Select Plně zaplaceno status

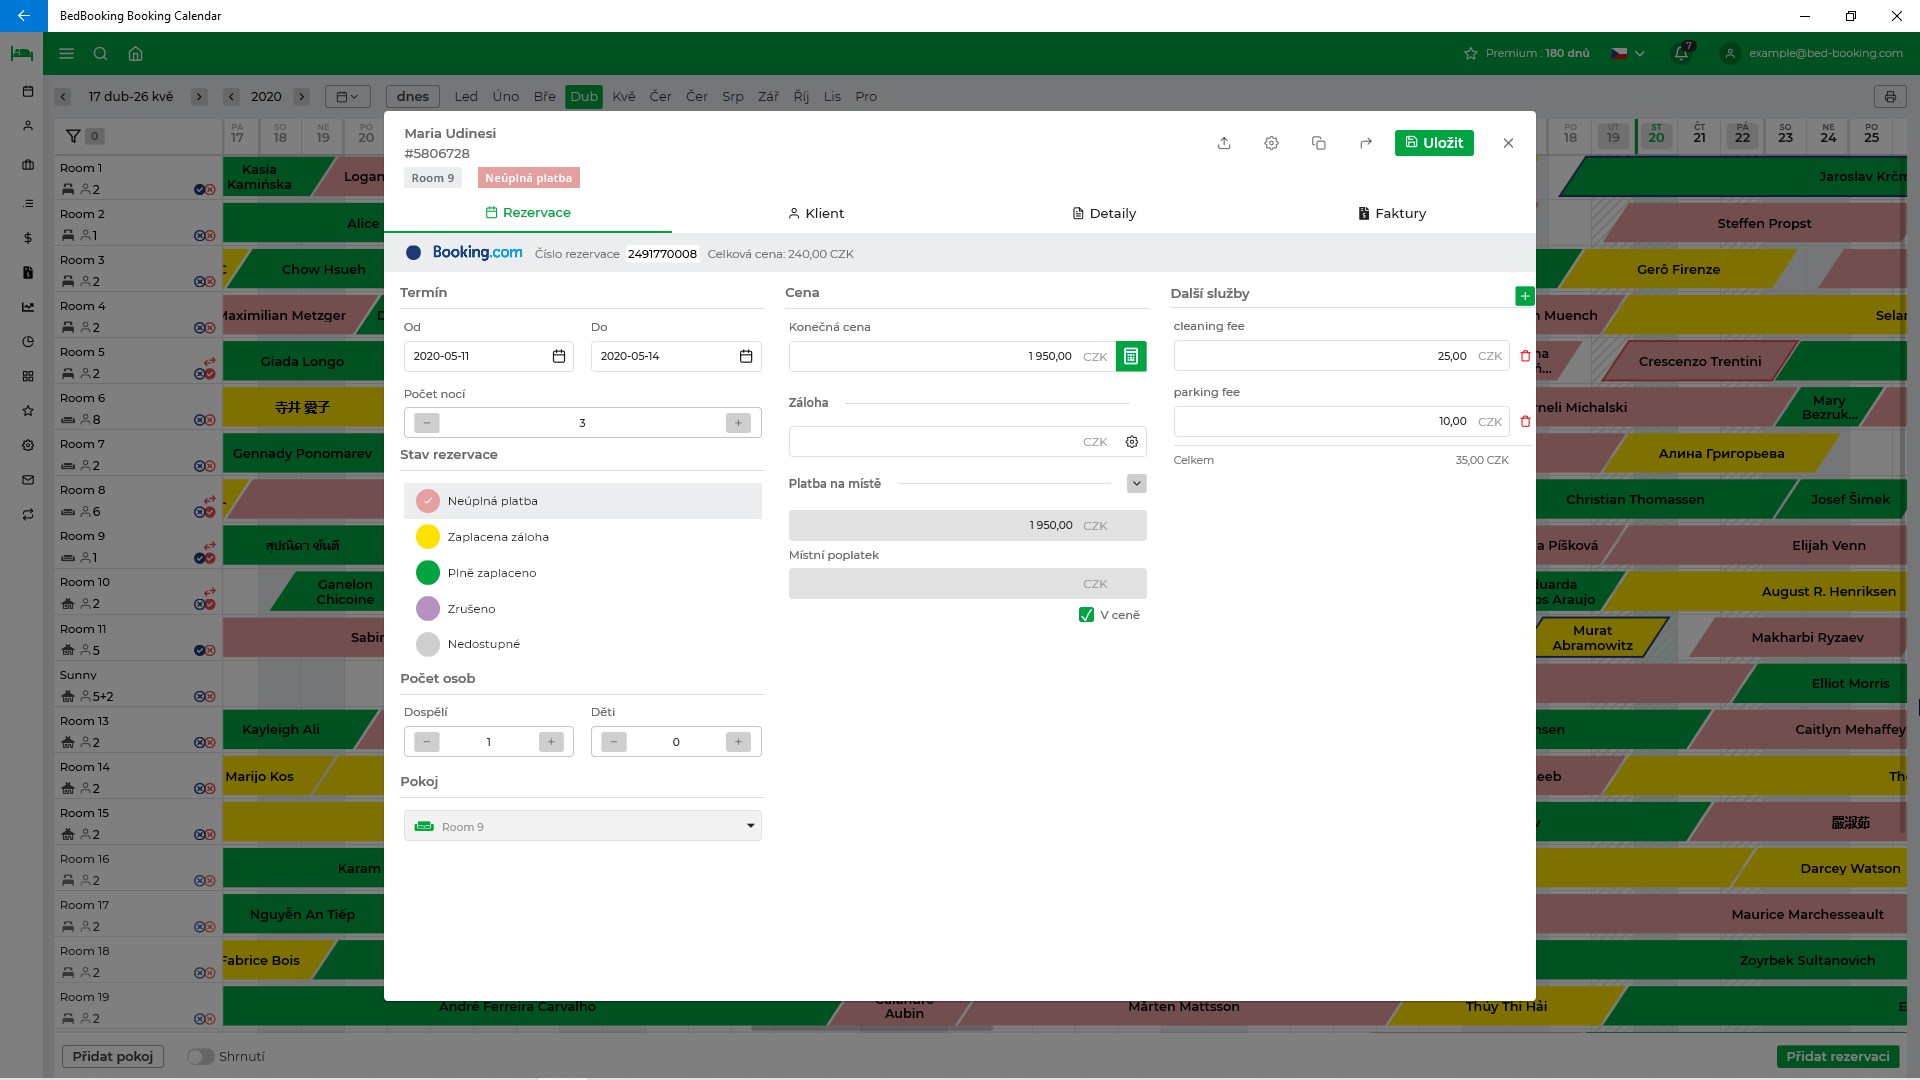click(x=583, y=573)
